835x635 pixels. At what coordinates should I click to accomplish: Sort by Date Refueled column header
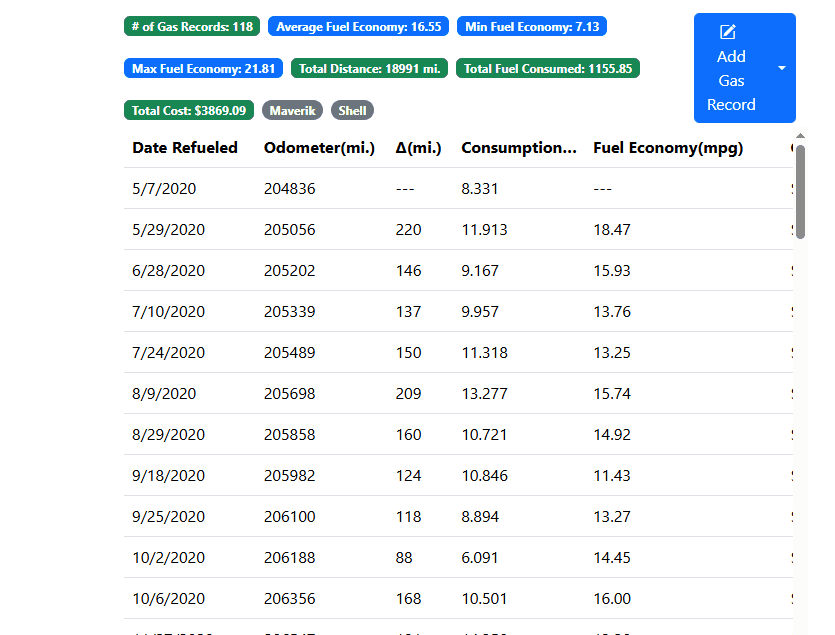[x=185, y=148]
